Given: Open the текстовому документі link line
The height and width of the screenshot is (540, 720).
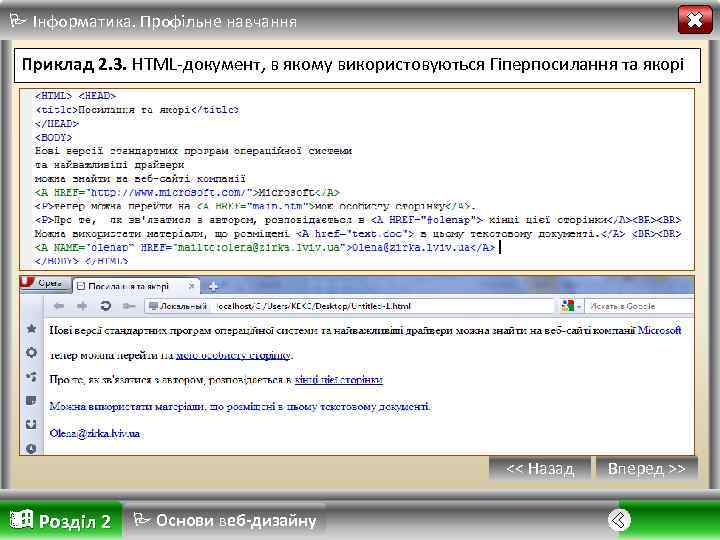Looking at the screenshot, I should coord(240,406).
